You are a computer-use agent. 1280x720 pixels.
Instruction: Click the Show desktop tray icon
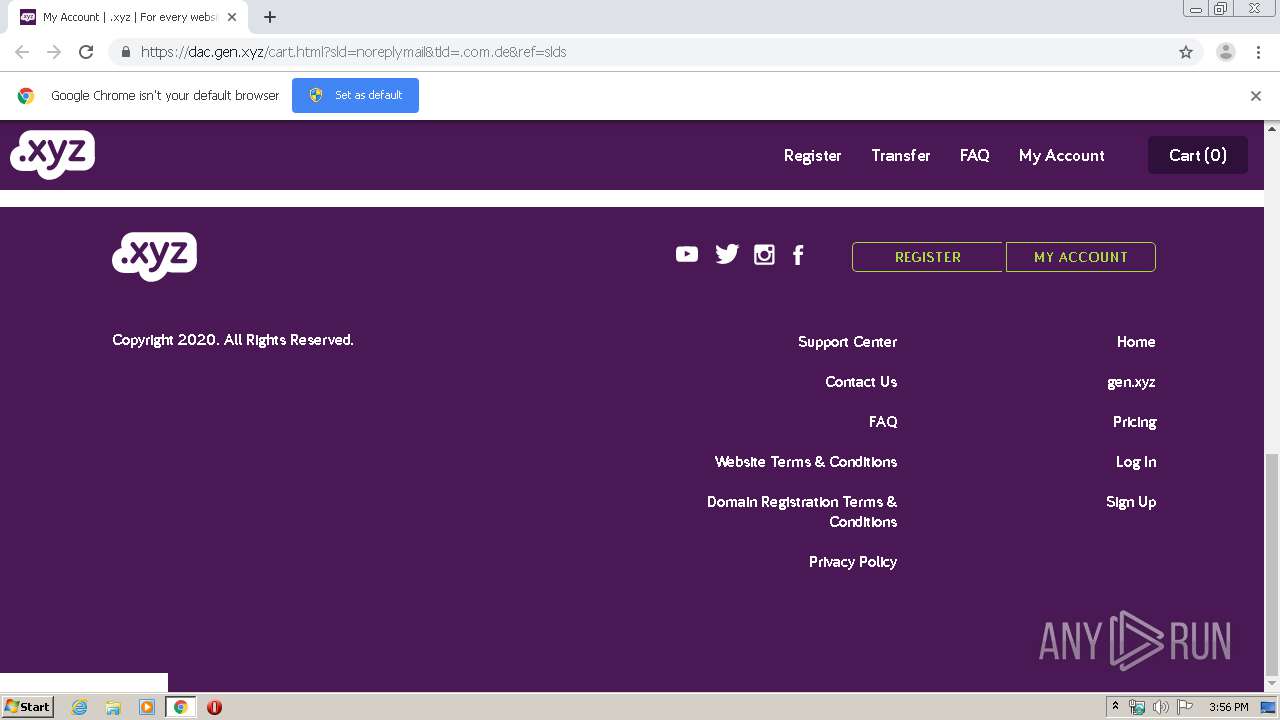1268,707
